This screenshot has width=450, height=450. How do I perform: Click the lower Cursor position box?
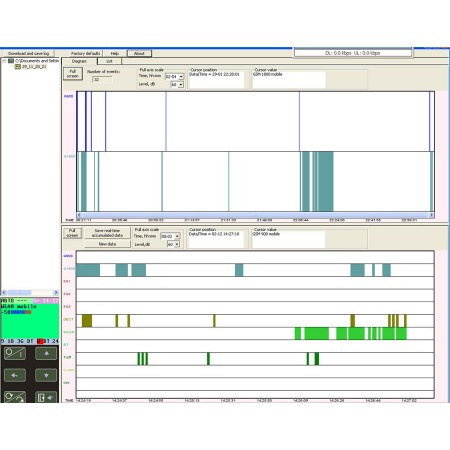click(216, 239)
